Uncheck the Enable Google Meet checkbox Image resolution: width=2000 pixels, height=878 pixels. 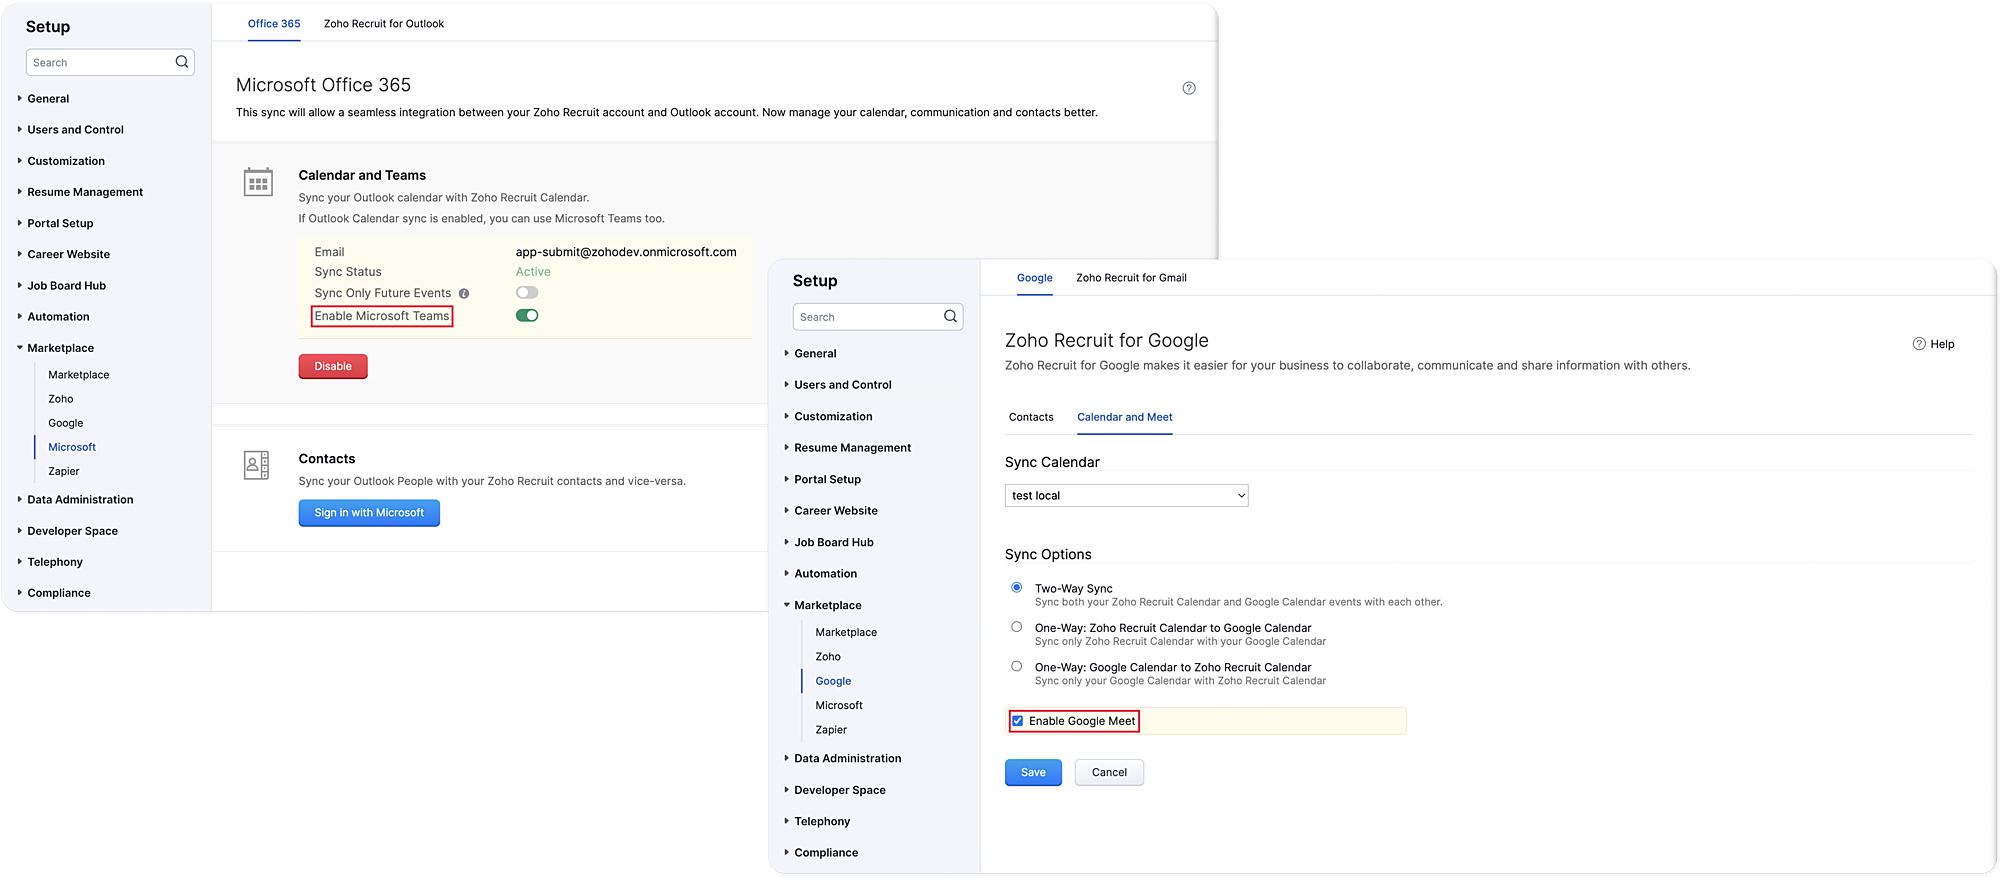coord(1018,721)
